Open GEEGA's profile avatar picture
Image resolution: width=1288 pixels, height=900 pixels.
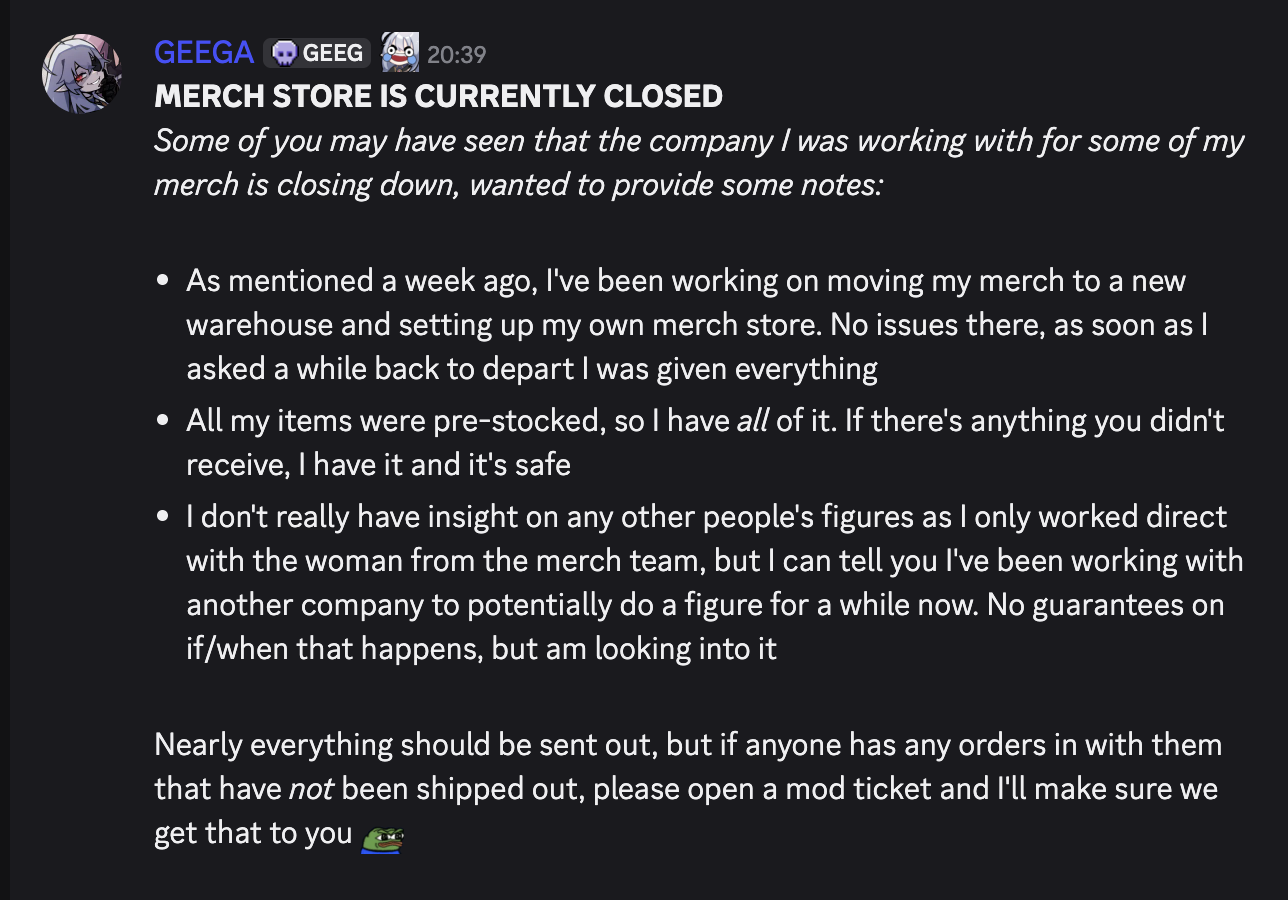click(82, 74)
